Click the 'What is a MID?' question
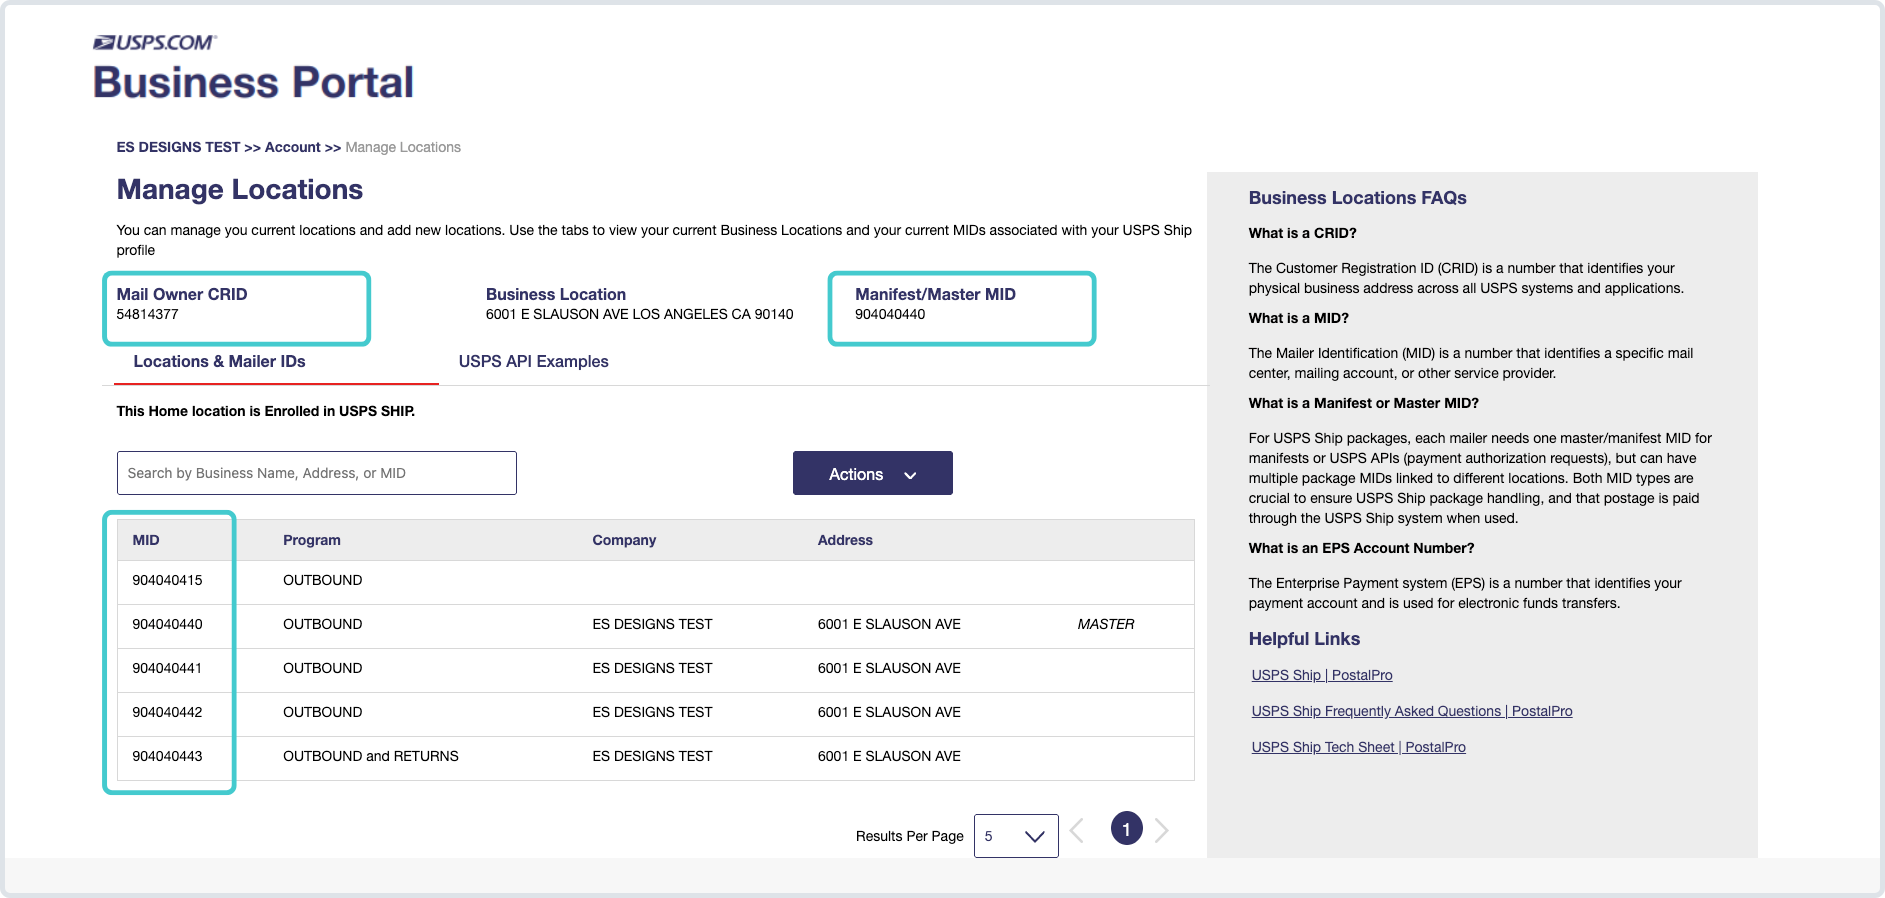The height and width of the screenshot is (898, 1885). 1298,318
